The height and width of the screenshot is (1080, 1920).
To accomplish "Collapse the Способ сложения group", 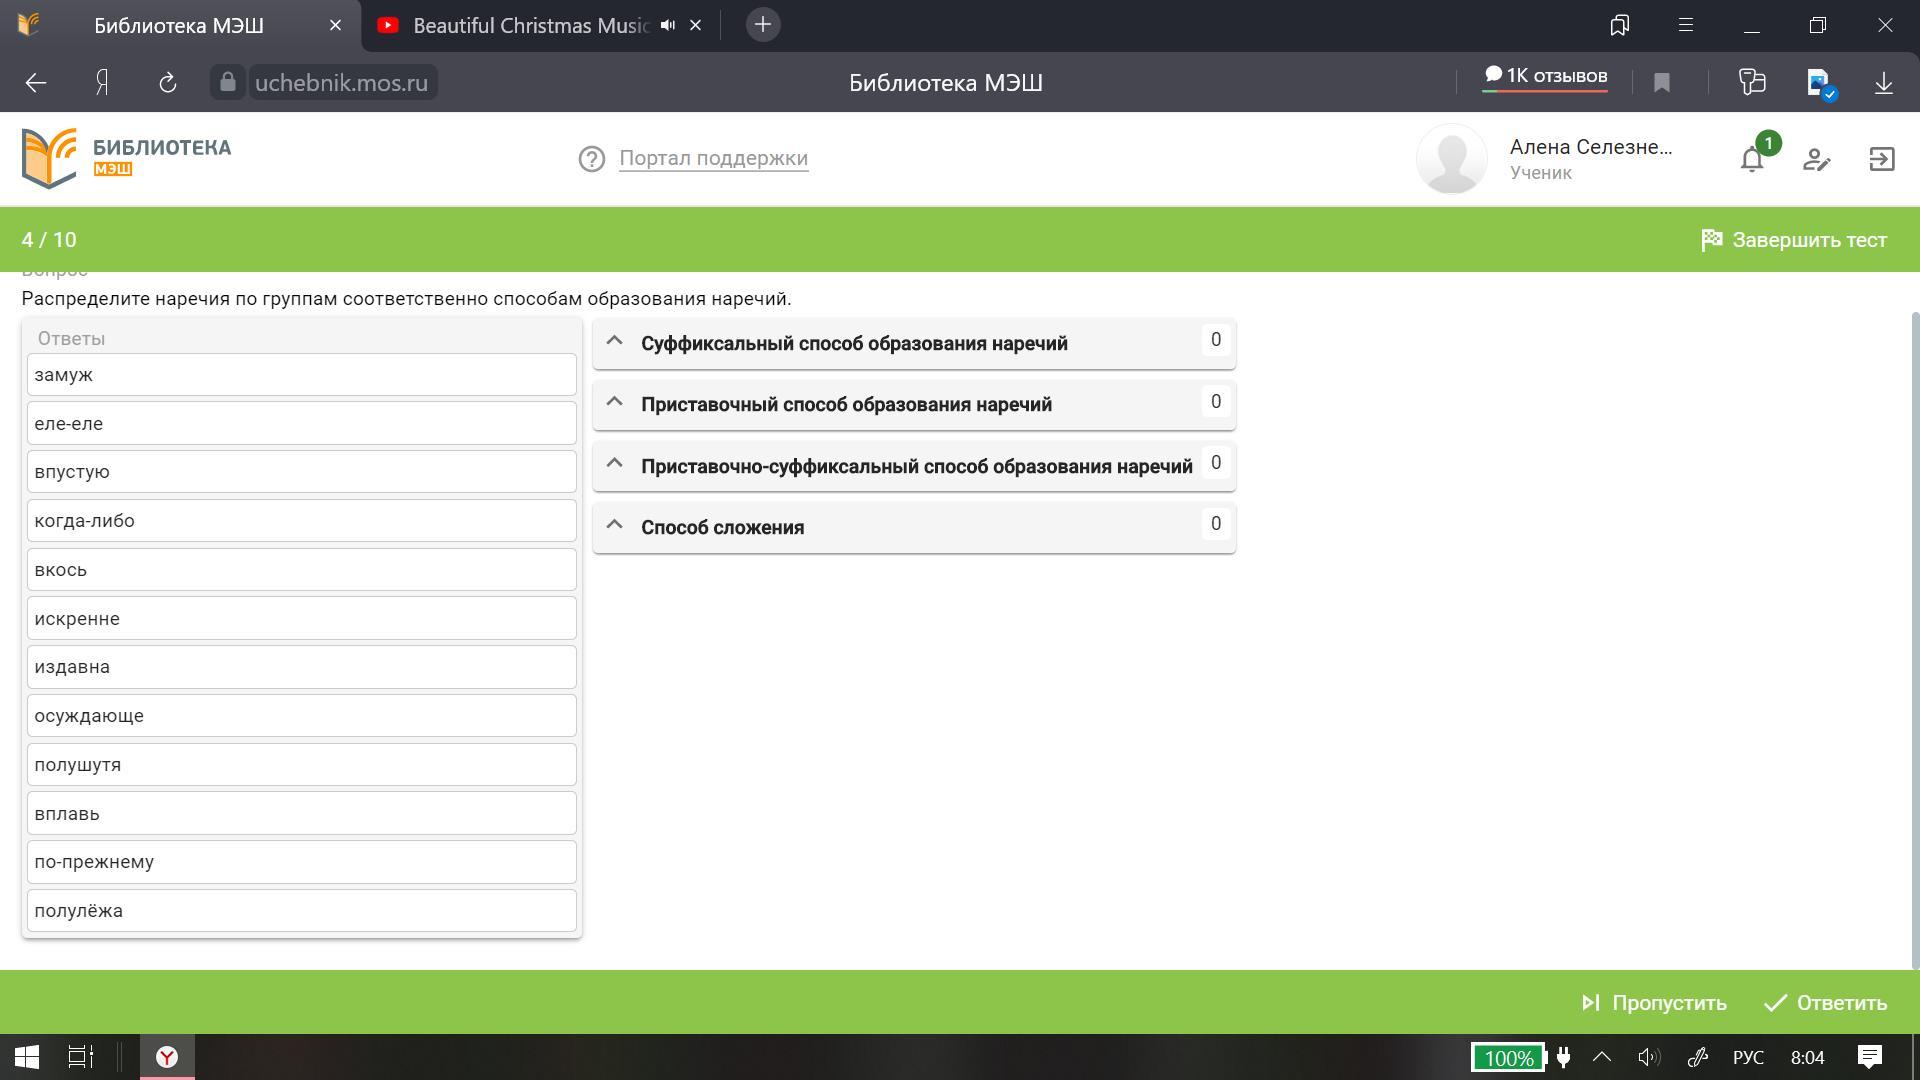I will tap(615, 526).
